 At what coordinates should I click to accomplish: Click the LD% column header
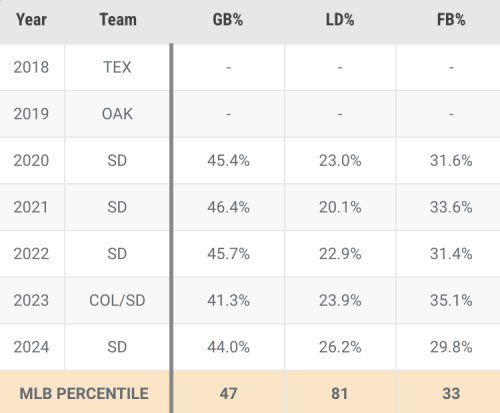click(340, 19)
